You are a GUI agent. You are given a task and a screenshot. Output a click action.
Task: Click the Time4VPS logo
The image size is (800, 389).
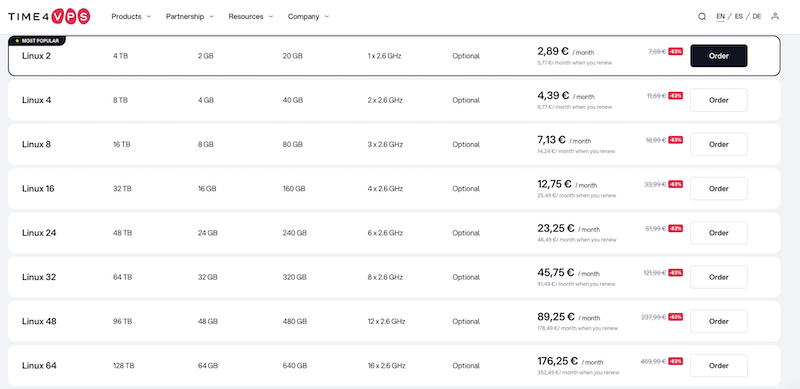coord(49,16)
